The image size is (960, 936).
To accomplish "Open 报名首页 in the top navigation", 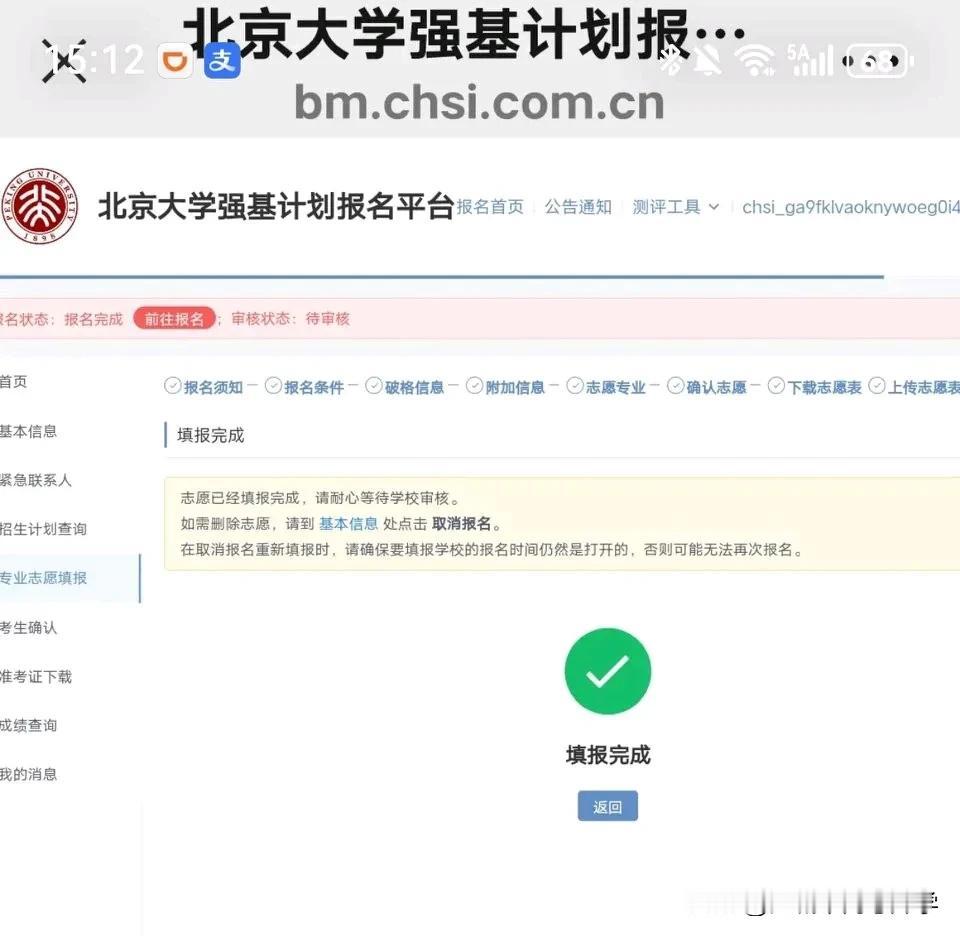I will click(490, 207).
